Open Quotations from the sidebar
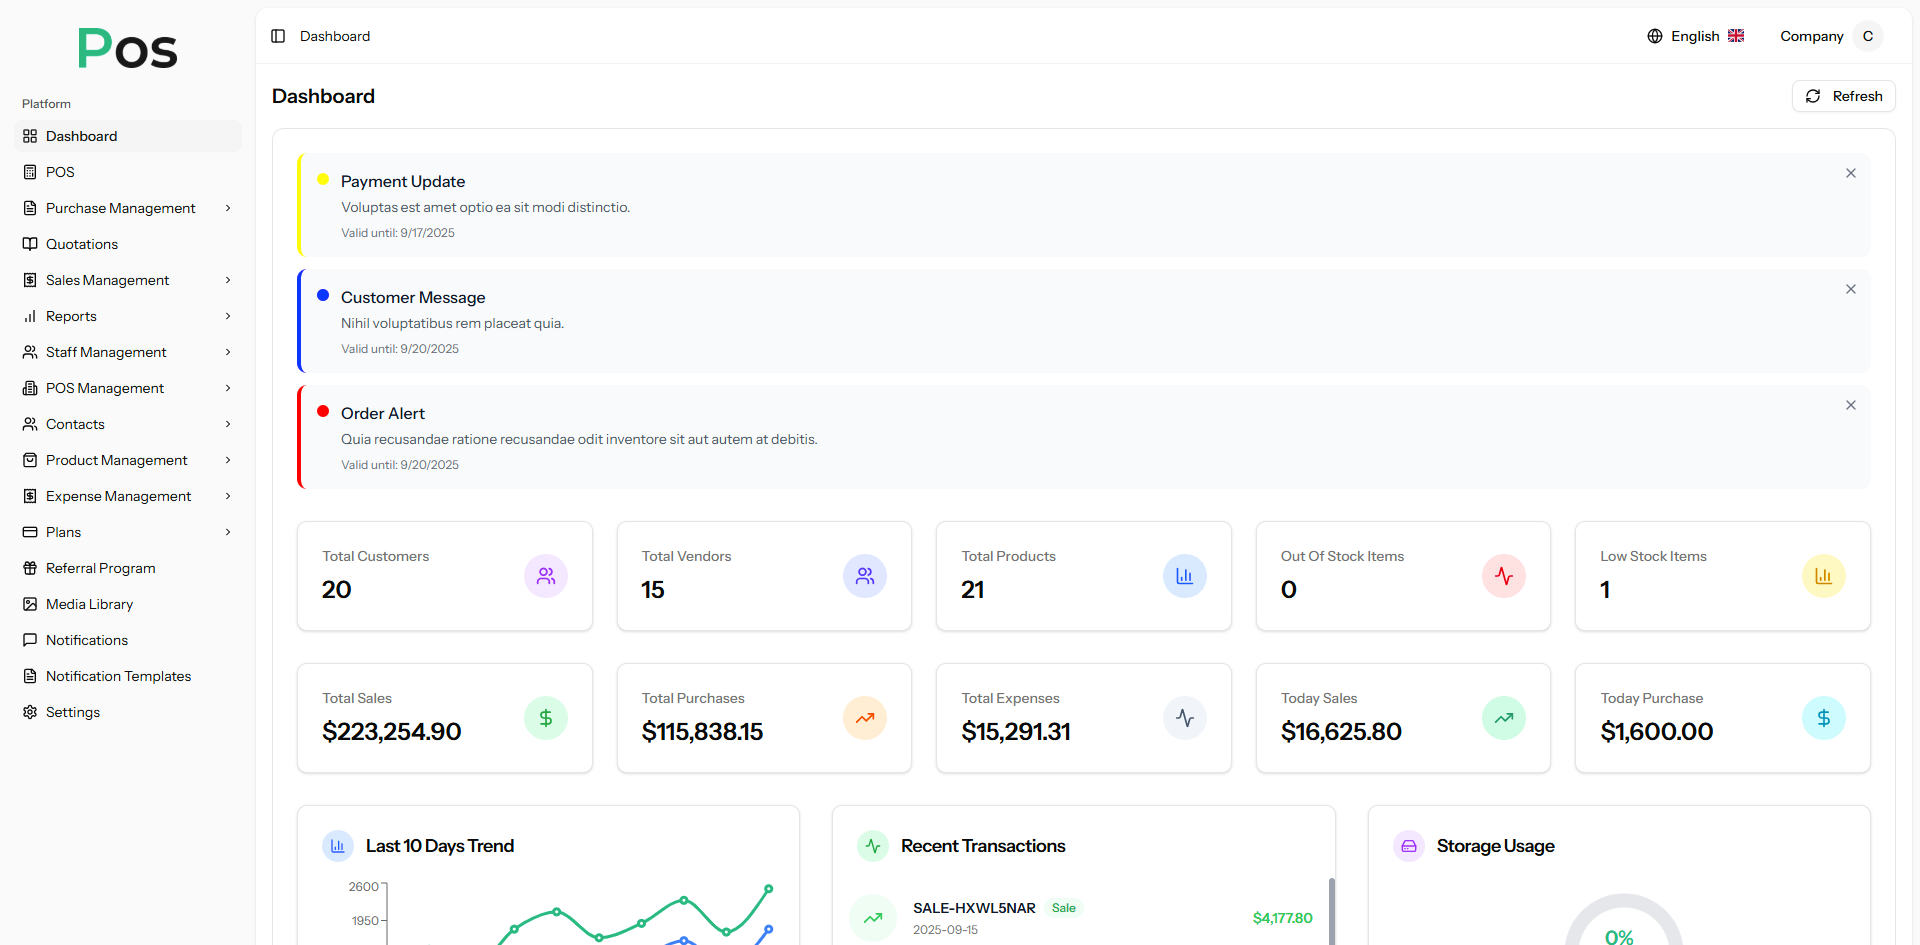 pyautogui.click(x=82, y=244)
